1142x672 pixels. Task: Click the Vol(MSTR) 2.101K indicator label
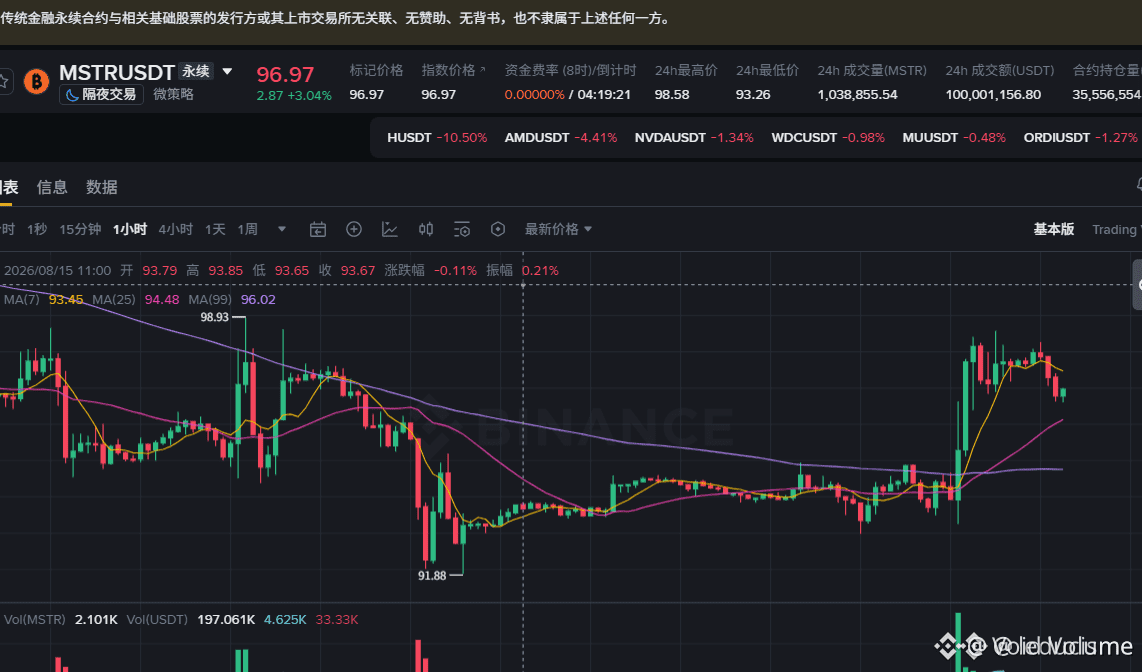click(x=60, y=620)
